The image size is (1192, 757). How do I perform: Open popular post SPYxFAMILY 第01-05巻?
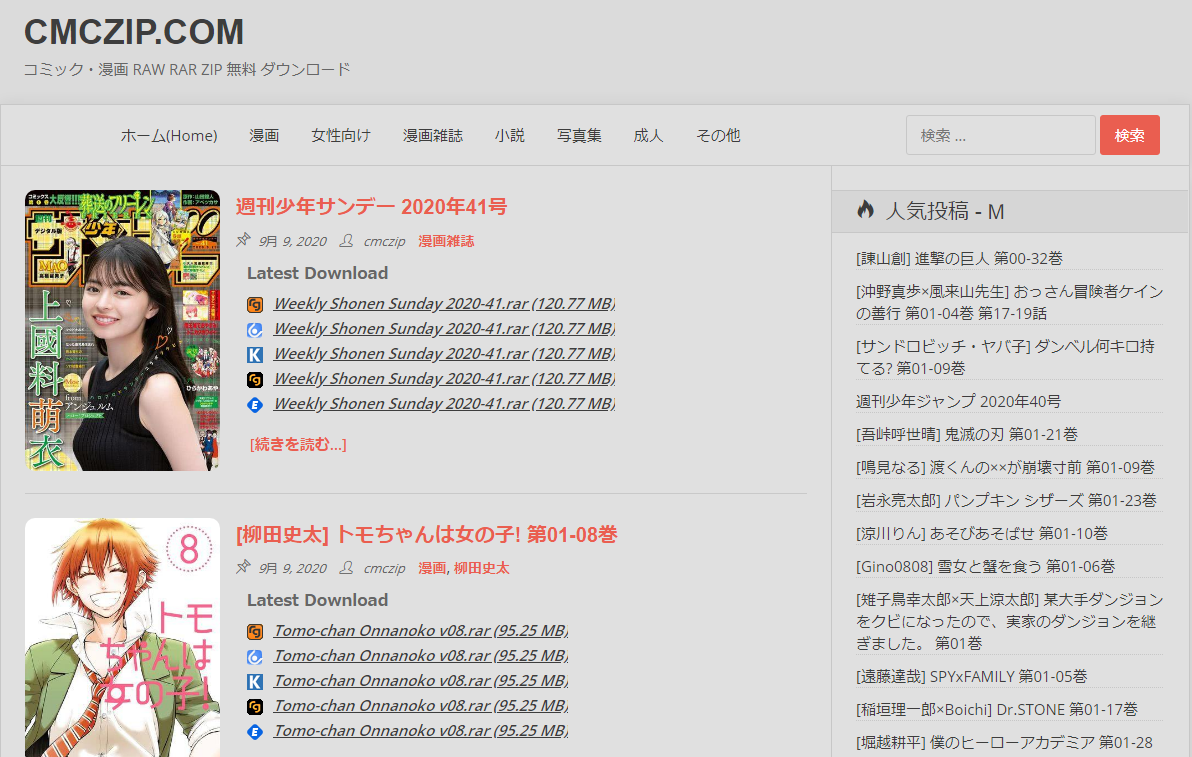click(972, 676)
